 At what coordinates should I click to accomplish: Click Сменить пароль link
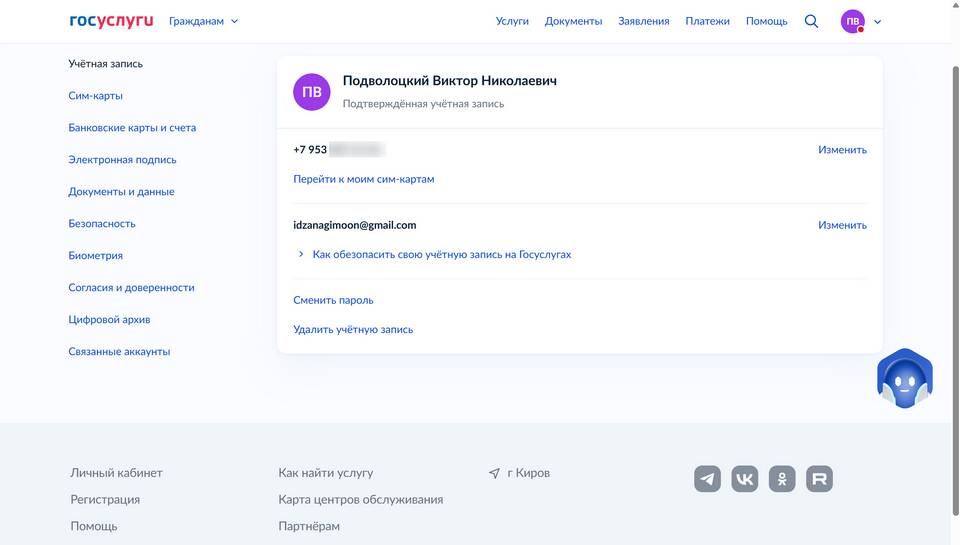[333, 300]
